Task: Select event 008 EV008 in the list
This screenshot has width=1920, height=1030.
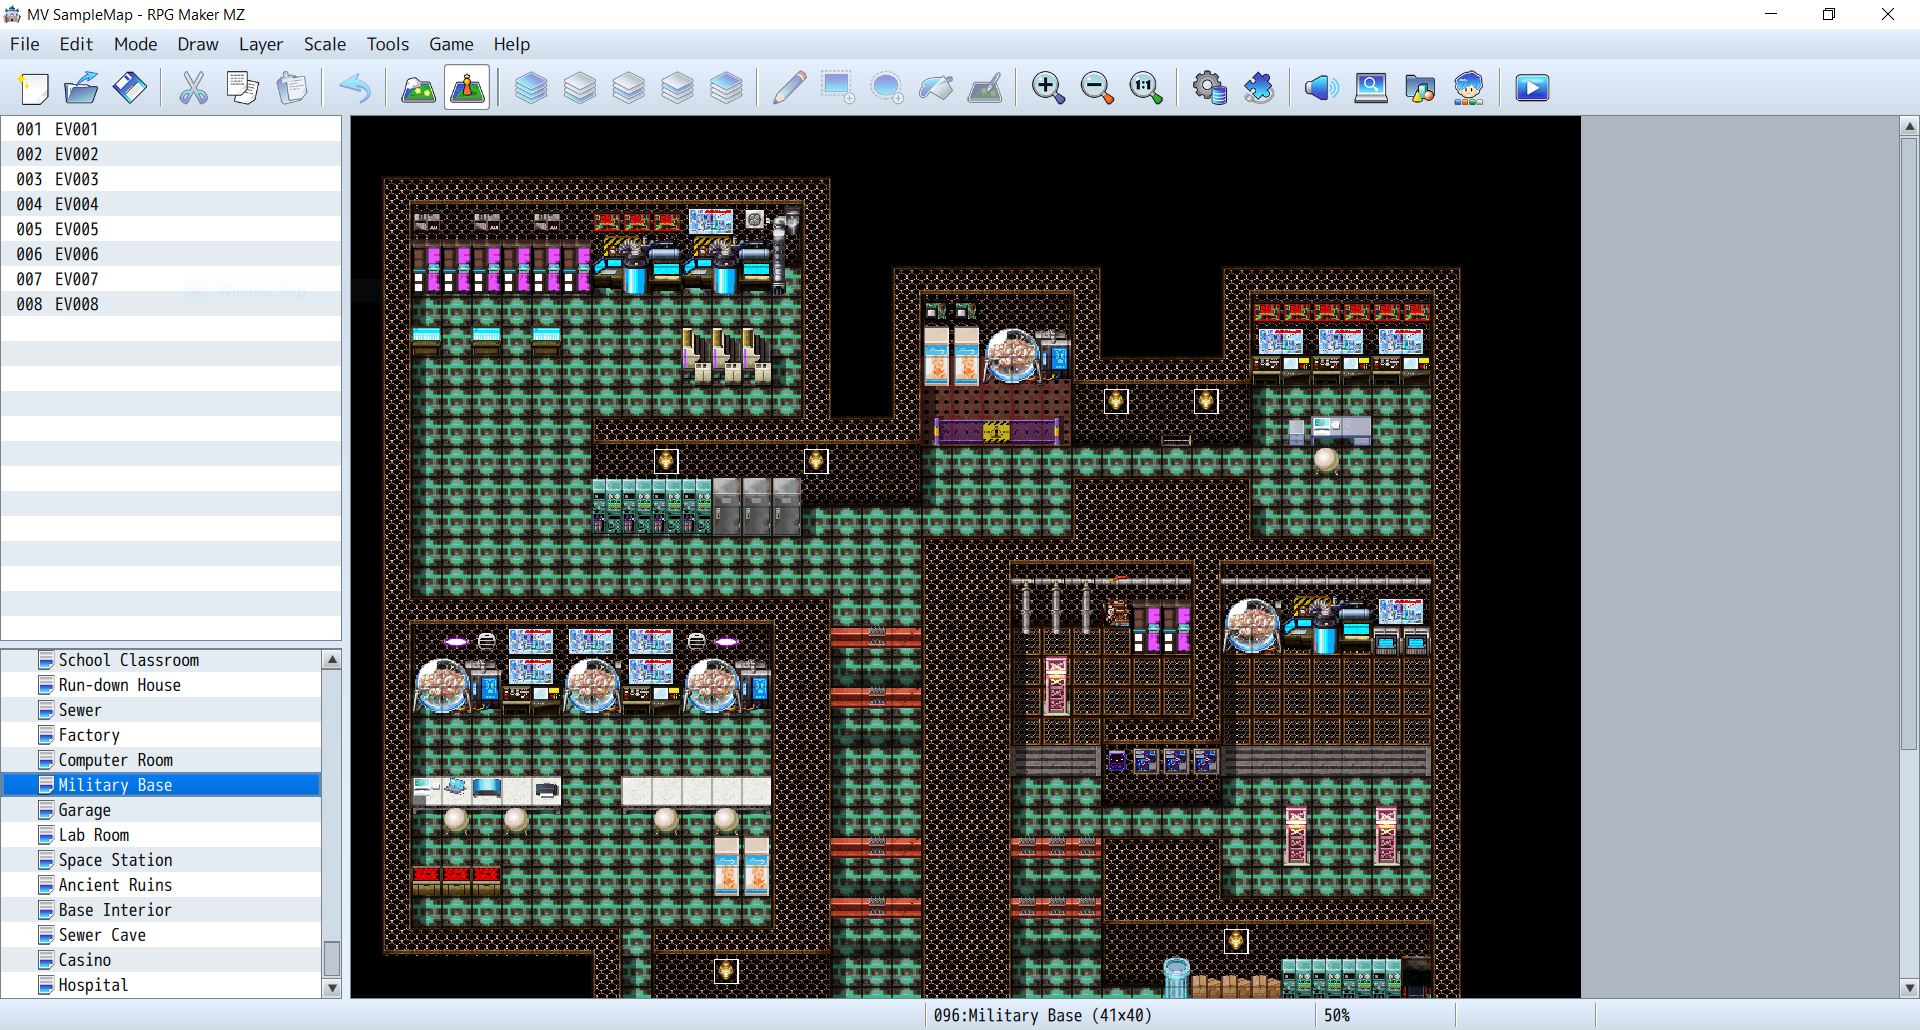Action: (171, 304)
